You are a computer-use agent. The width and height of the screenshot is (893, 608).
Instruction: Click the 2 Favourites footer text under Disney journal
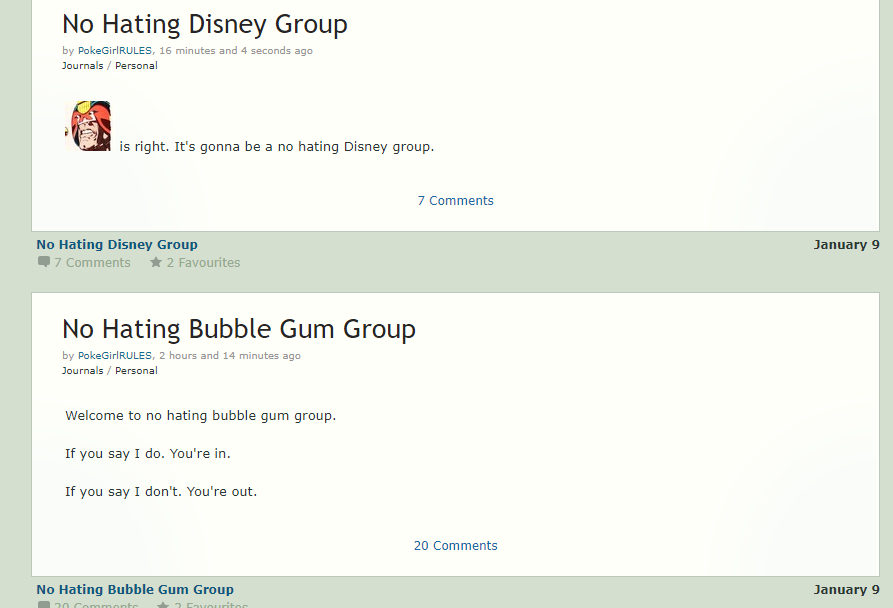point(203,262)
